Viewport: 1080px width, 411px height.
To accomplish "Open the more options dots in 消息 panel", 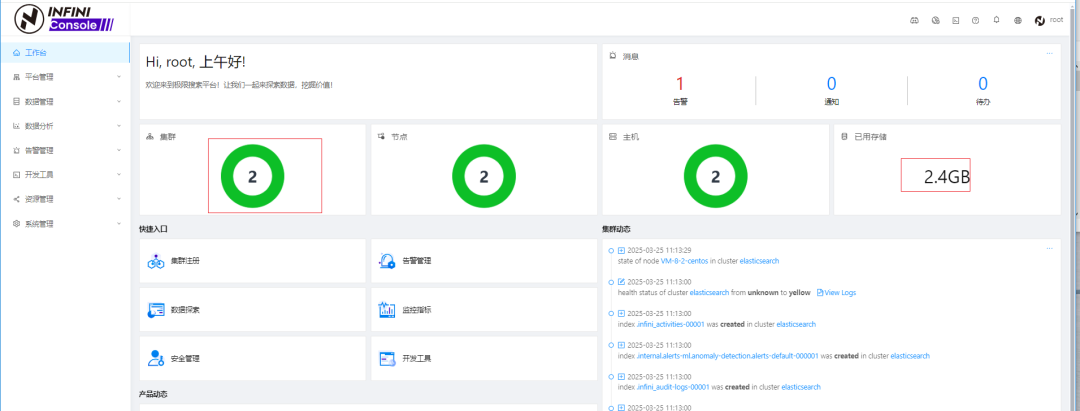I will click(x=1049, y=53).
